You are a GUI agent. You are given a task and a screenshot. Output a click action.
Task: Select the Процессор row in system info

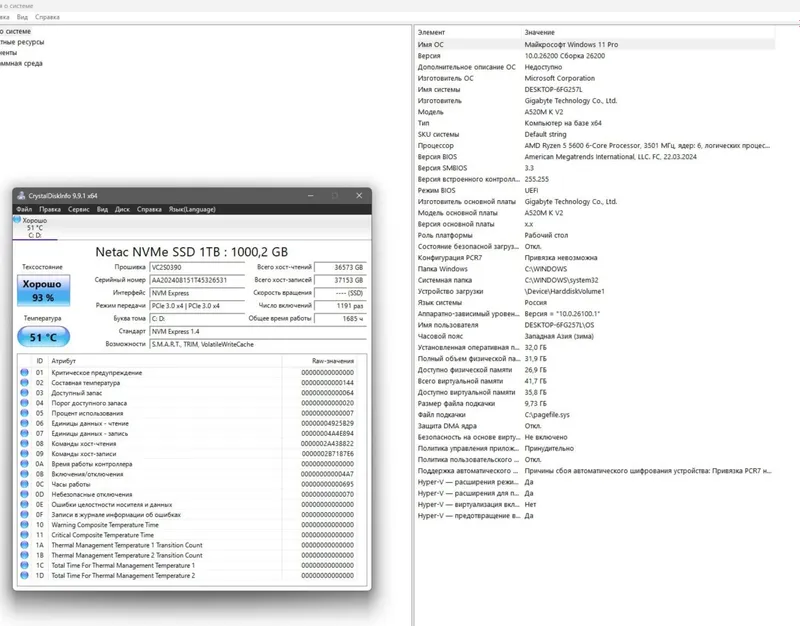pos(594,145)
